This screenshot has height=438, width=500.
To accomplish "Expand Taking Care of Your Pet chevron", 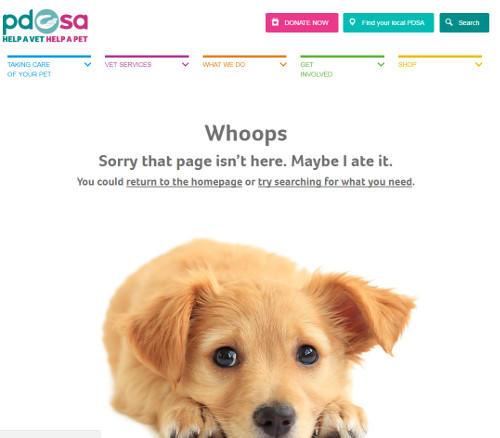I will pos(88,64).
